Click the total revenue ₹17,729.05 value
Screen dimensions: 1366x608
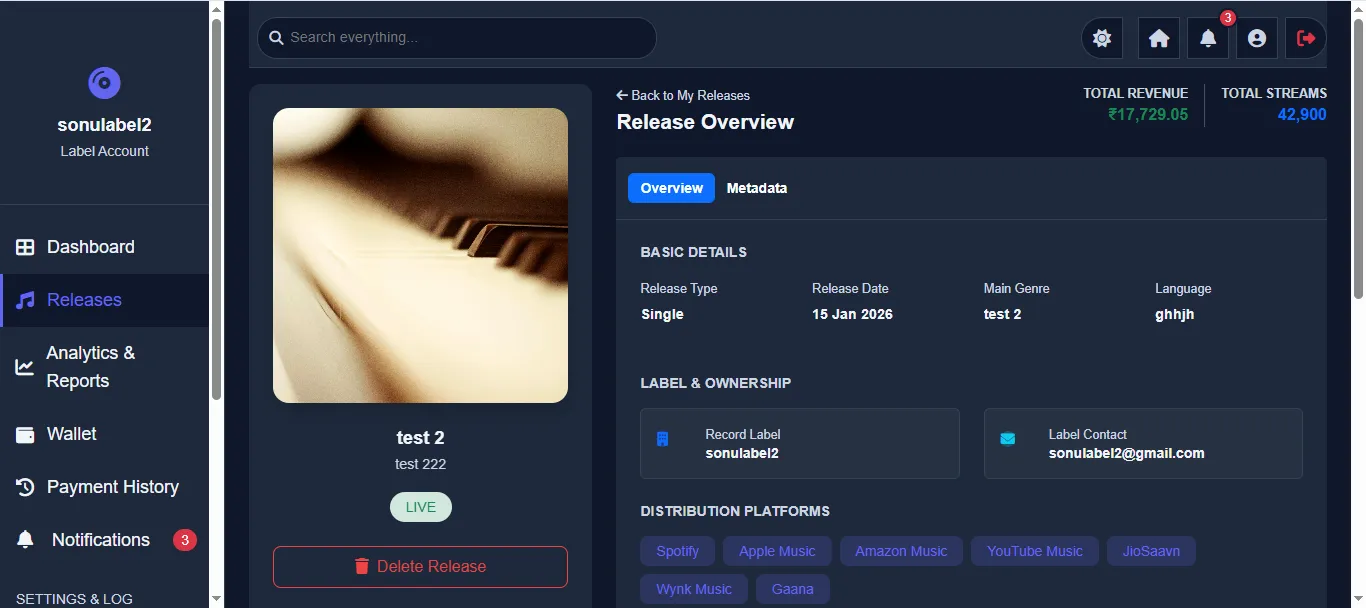click(1148, 115)
